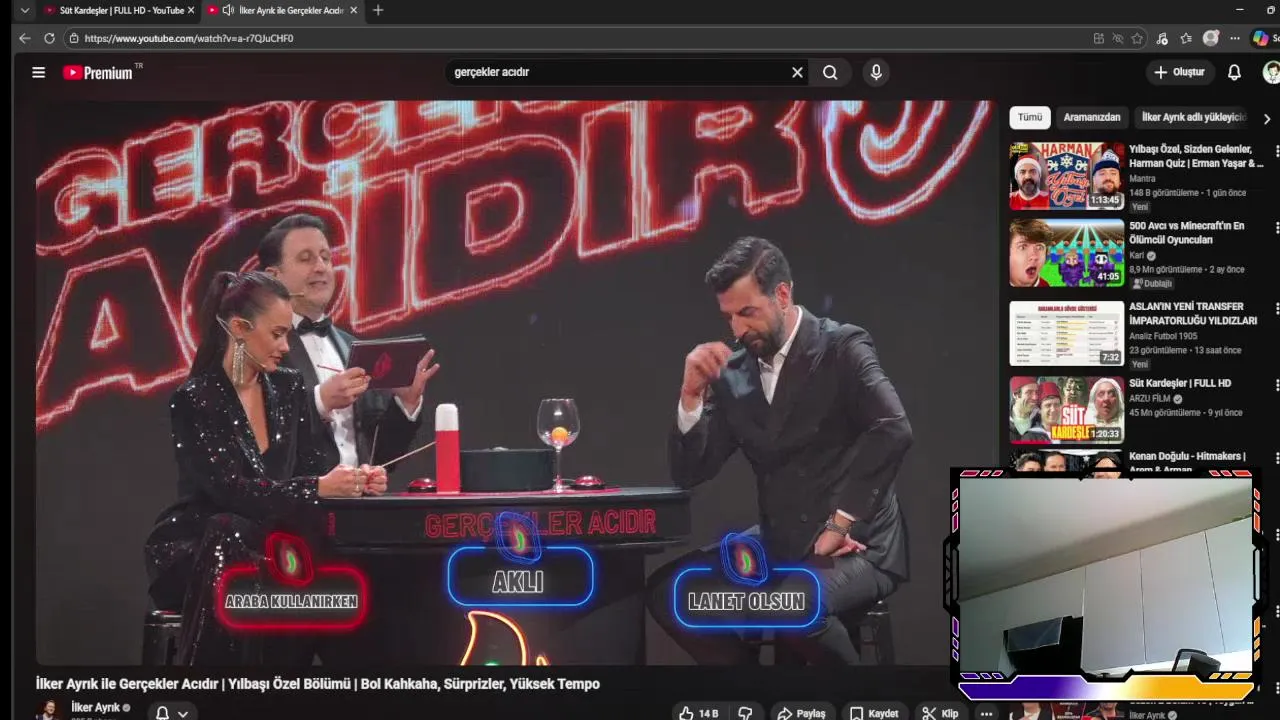Open ASLAN'IN YENİ TRANSFER thumbnail

tap(1066, 333)
